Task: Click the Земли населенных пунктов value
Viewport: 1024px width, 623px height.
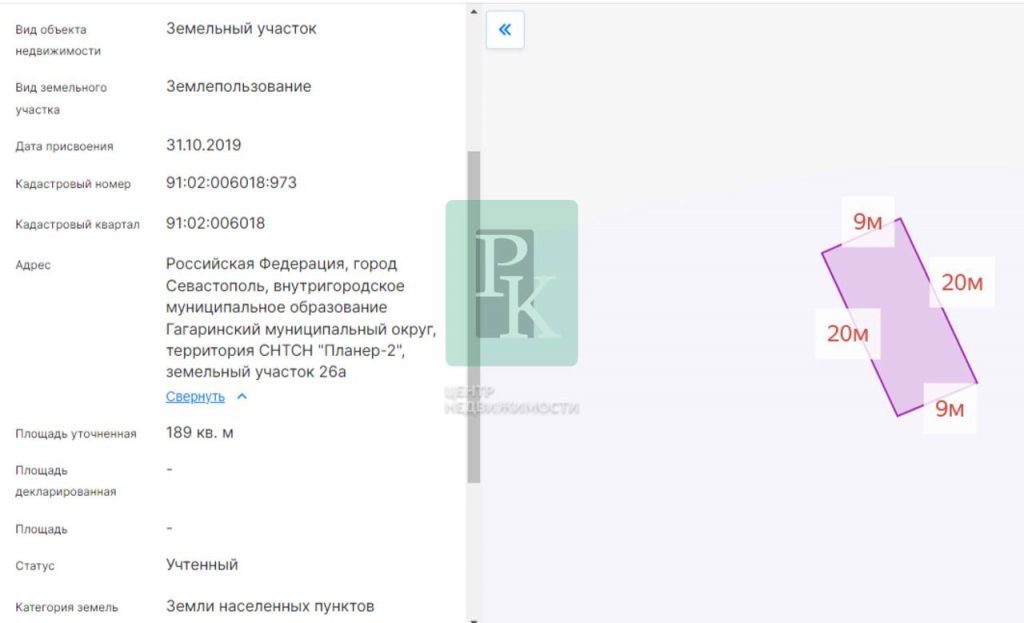Action: (270, 607)
